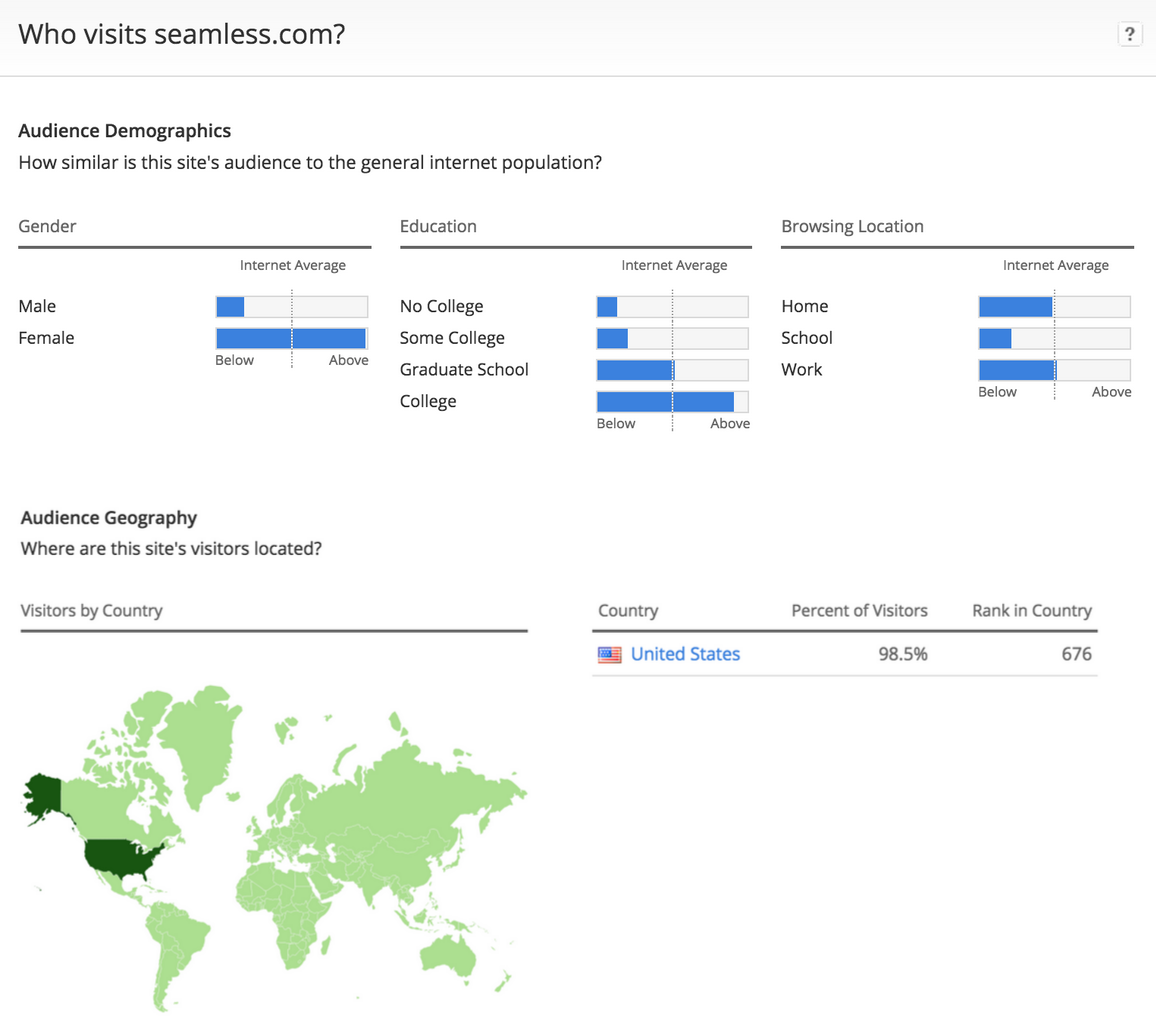This screenshot has height=1026, width=1156.
Task: Click the Home browsing location bar
Action: 1054,307
